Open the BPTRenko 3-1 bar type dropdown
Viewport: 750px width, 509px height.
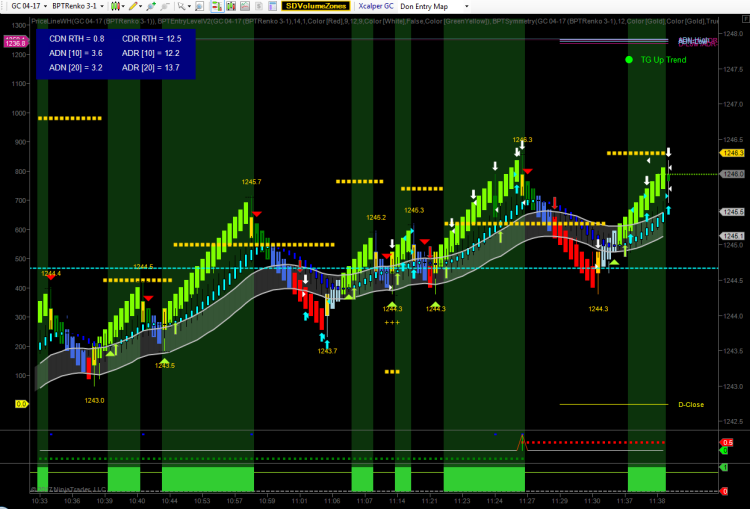click(78, 6)
